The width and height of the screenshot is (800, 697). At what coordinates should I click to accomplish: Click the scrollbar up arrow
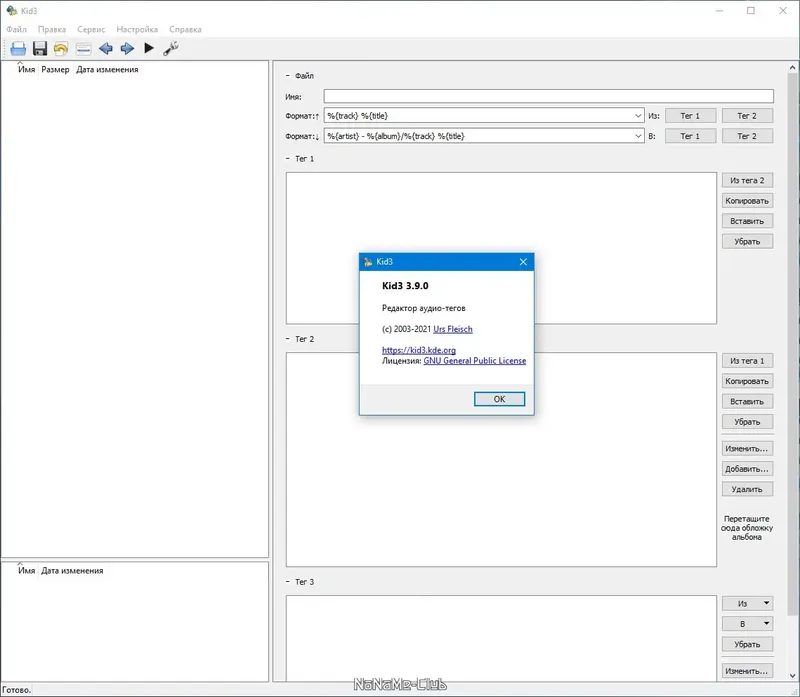click(792, 67)
